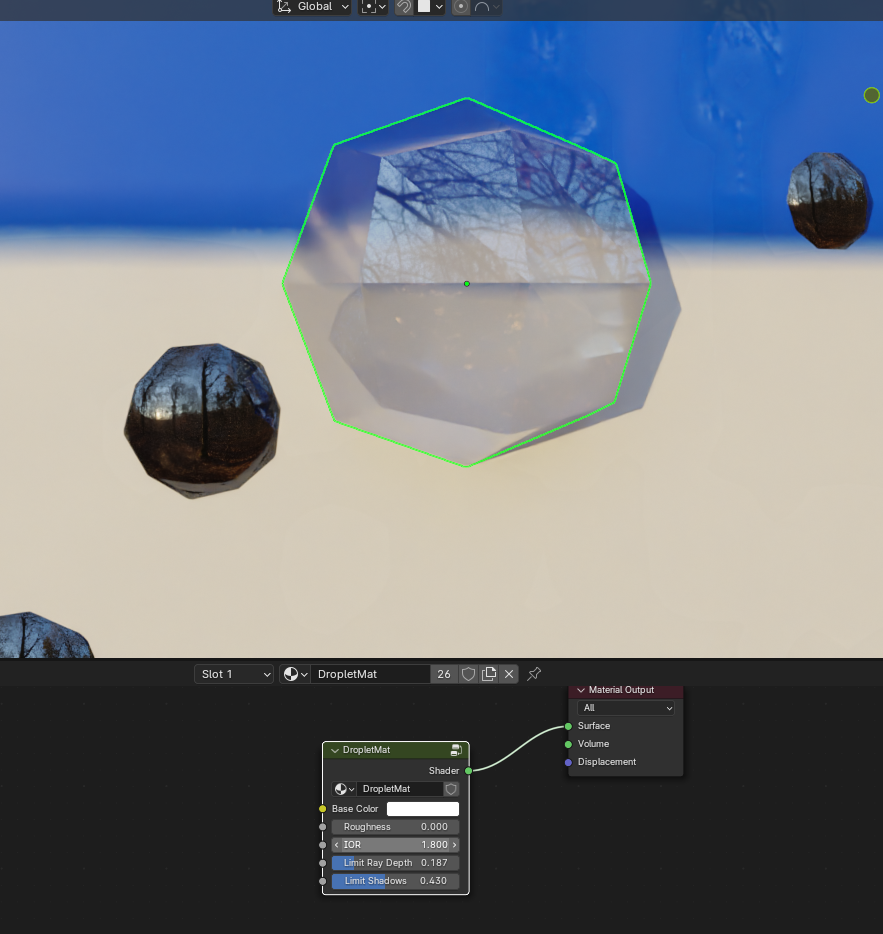Open the pivot point dropdown
This screenshot has width=883, height=934.
point(373,7)
